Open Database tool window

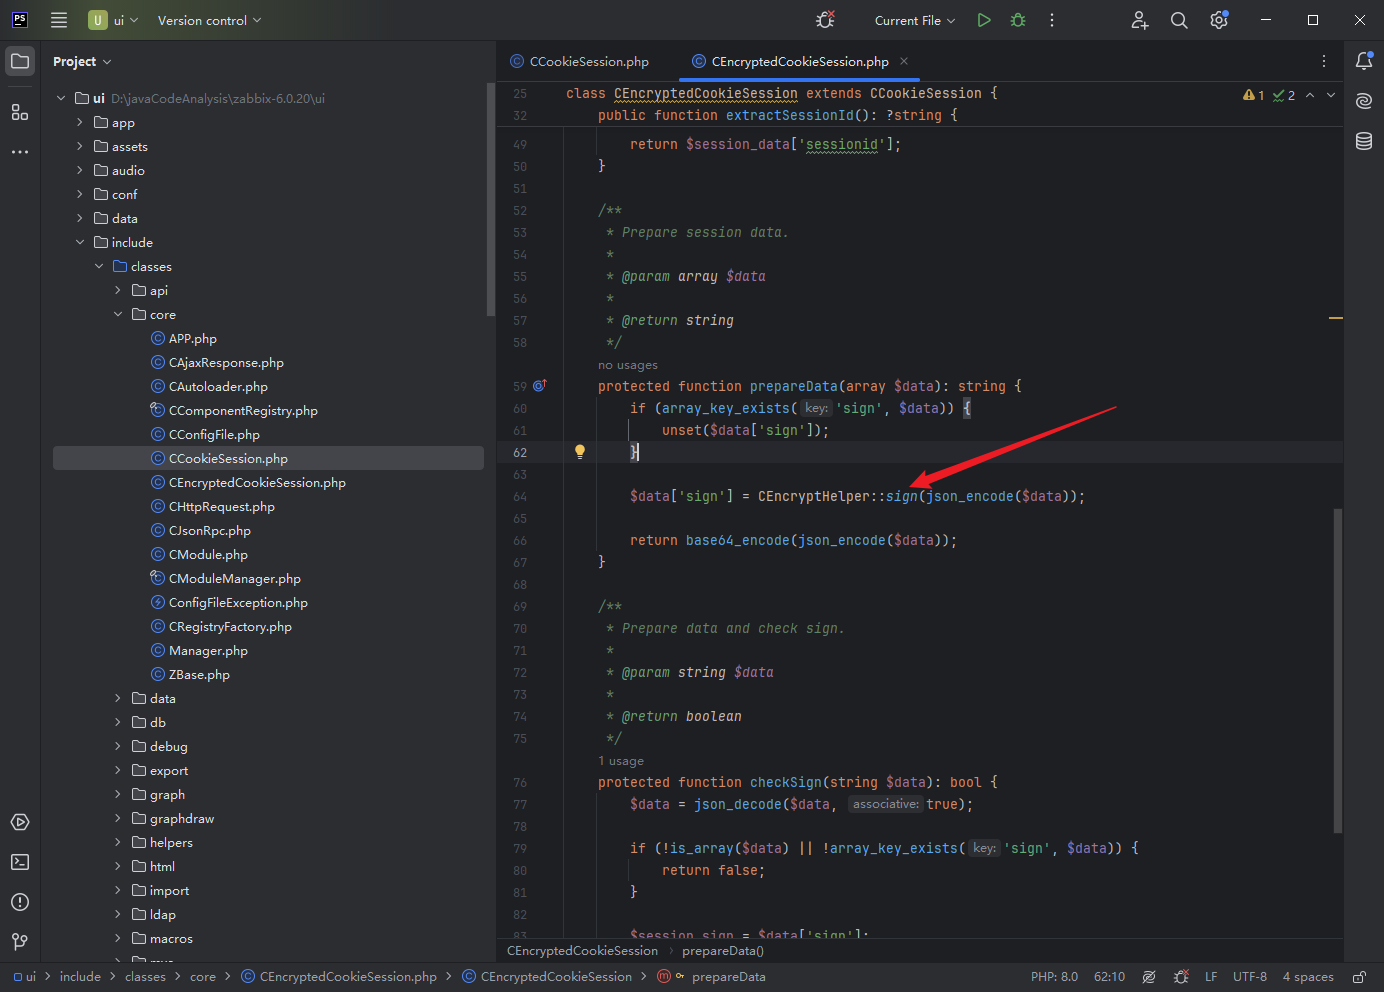click(x=1364, y=141)
